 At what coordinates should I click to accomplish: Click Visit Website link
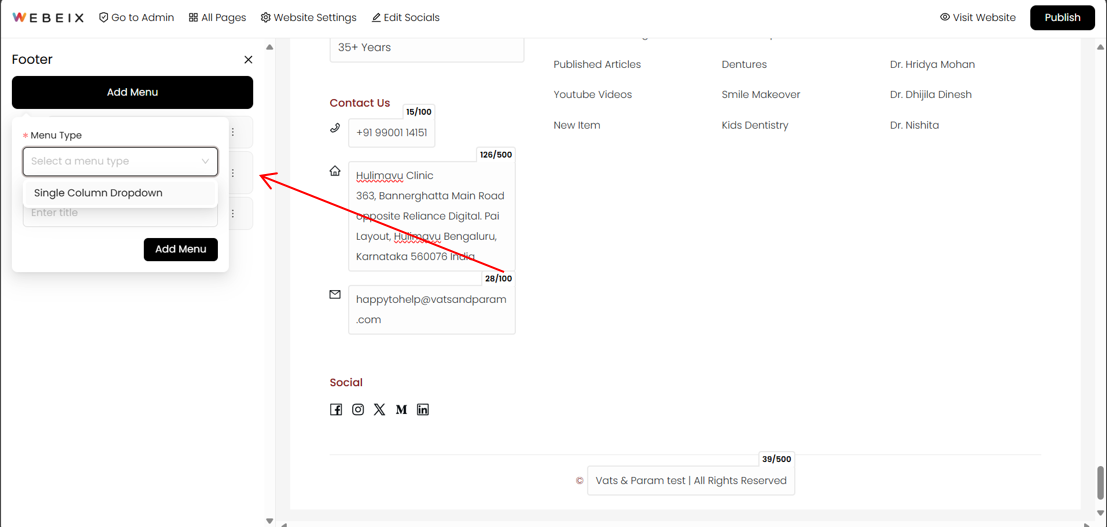978,18
